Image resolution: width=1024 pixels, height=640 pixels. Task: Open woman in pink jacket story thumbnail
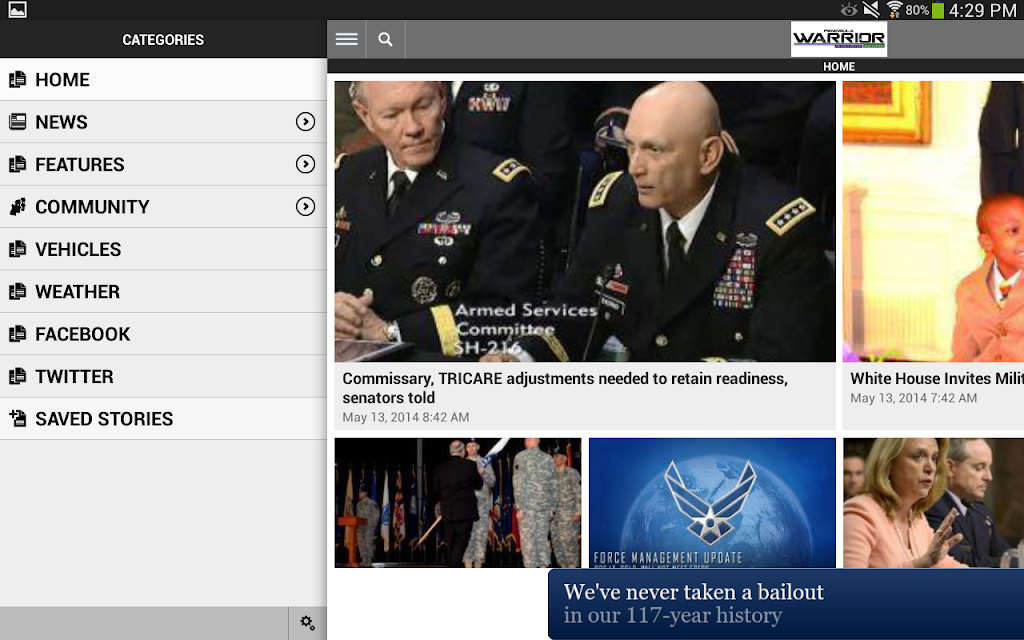(933, 502)
